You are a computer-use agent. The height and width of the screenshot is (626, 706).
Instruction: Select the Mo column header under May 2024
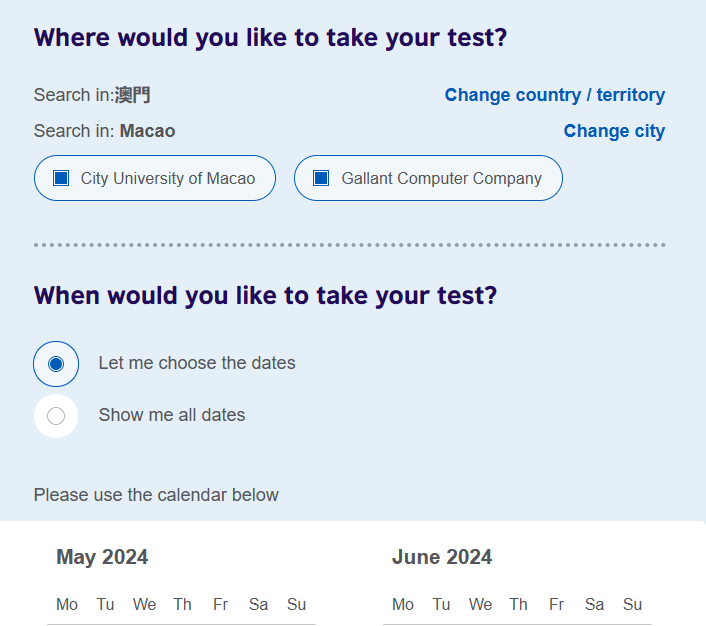(67, 604)
